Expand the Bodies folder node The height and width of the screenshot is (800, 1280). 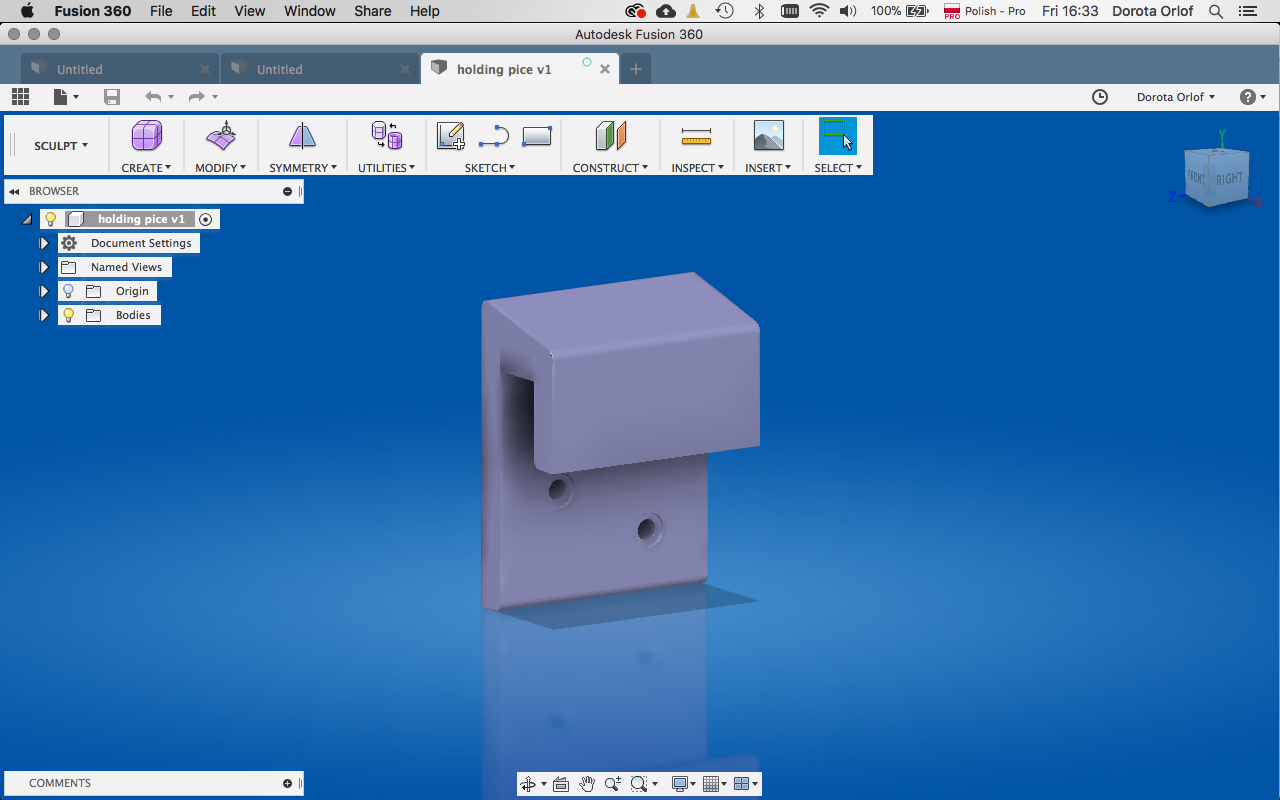coord(44,315)
